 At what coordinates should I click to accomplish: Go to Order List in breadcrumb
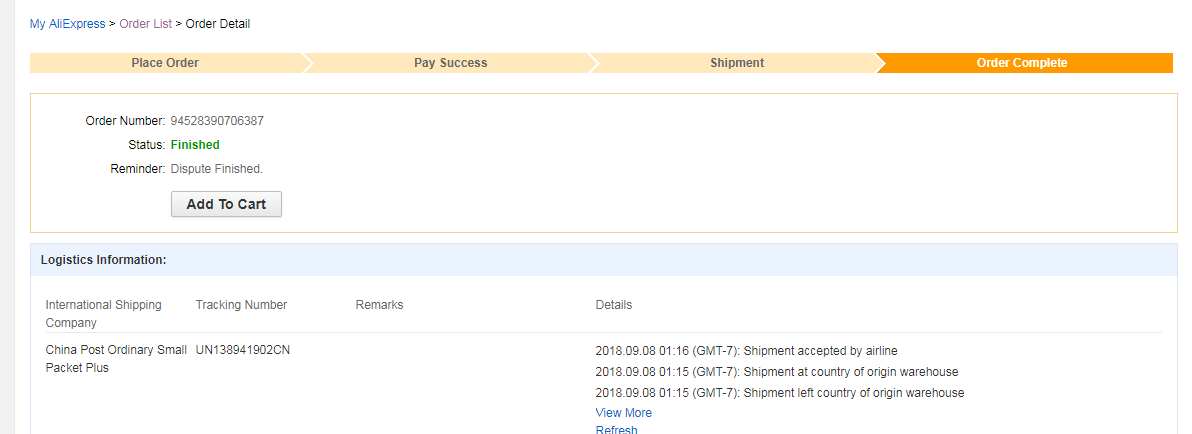pyautogui.click(x=145, y=24)
